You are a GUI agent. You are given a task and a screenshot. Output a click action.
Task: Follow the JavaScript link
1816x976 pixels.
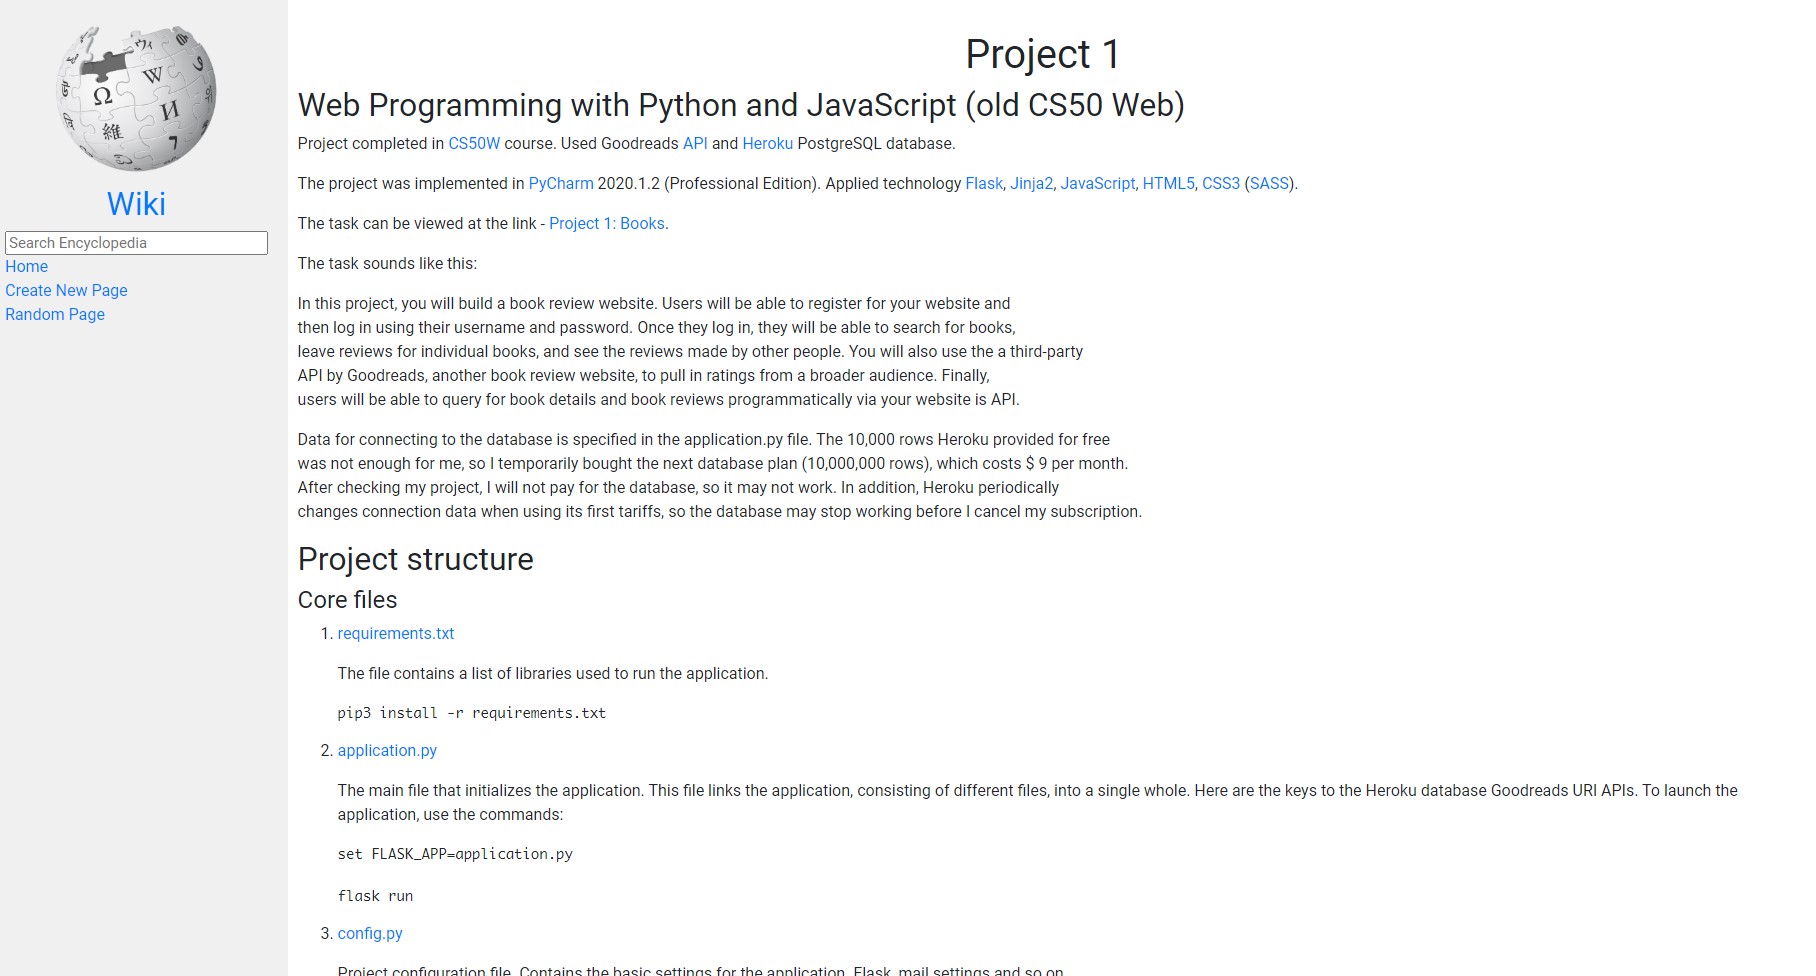tap(1097, 184)
